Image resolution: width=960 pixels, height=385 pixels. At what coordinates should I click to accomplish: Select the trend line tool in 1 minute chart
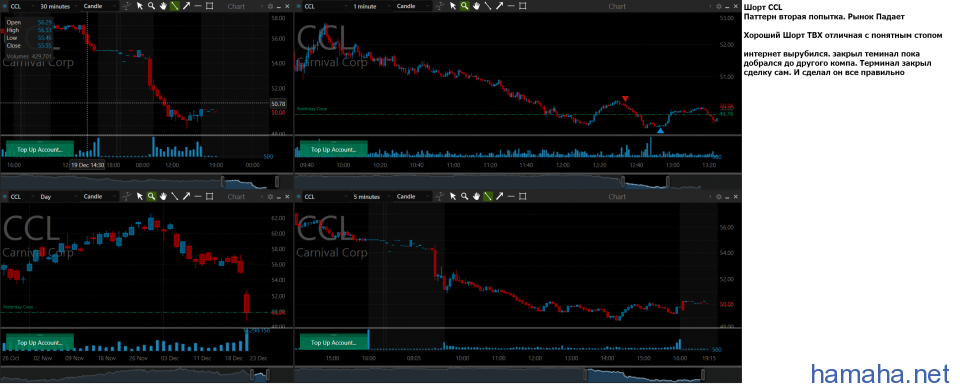pyautogui.click(x=488, y=6)
